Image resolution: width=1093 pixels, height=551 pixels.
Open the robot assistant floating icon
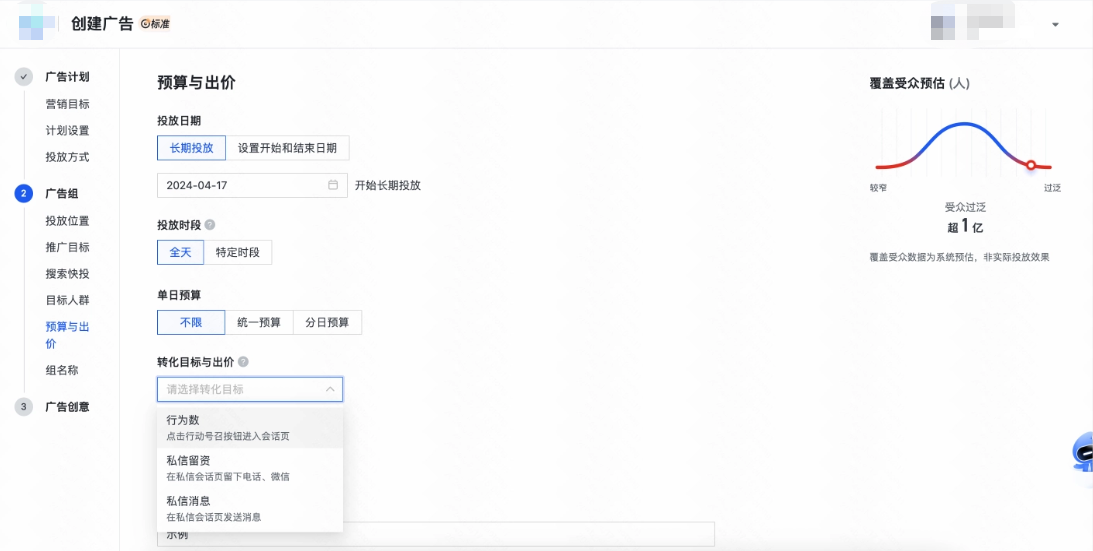click(1082, 454)
